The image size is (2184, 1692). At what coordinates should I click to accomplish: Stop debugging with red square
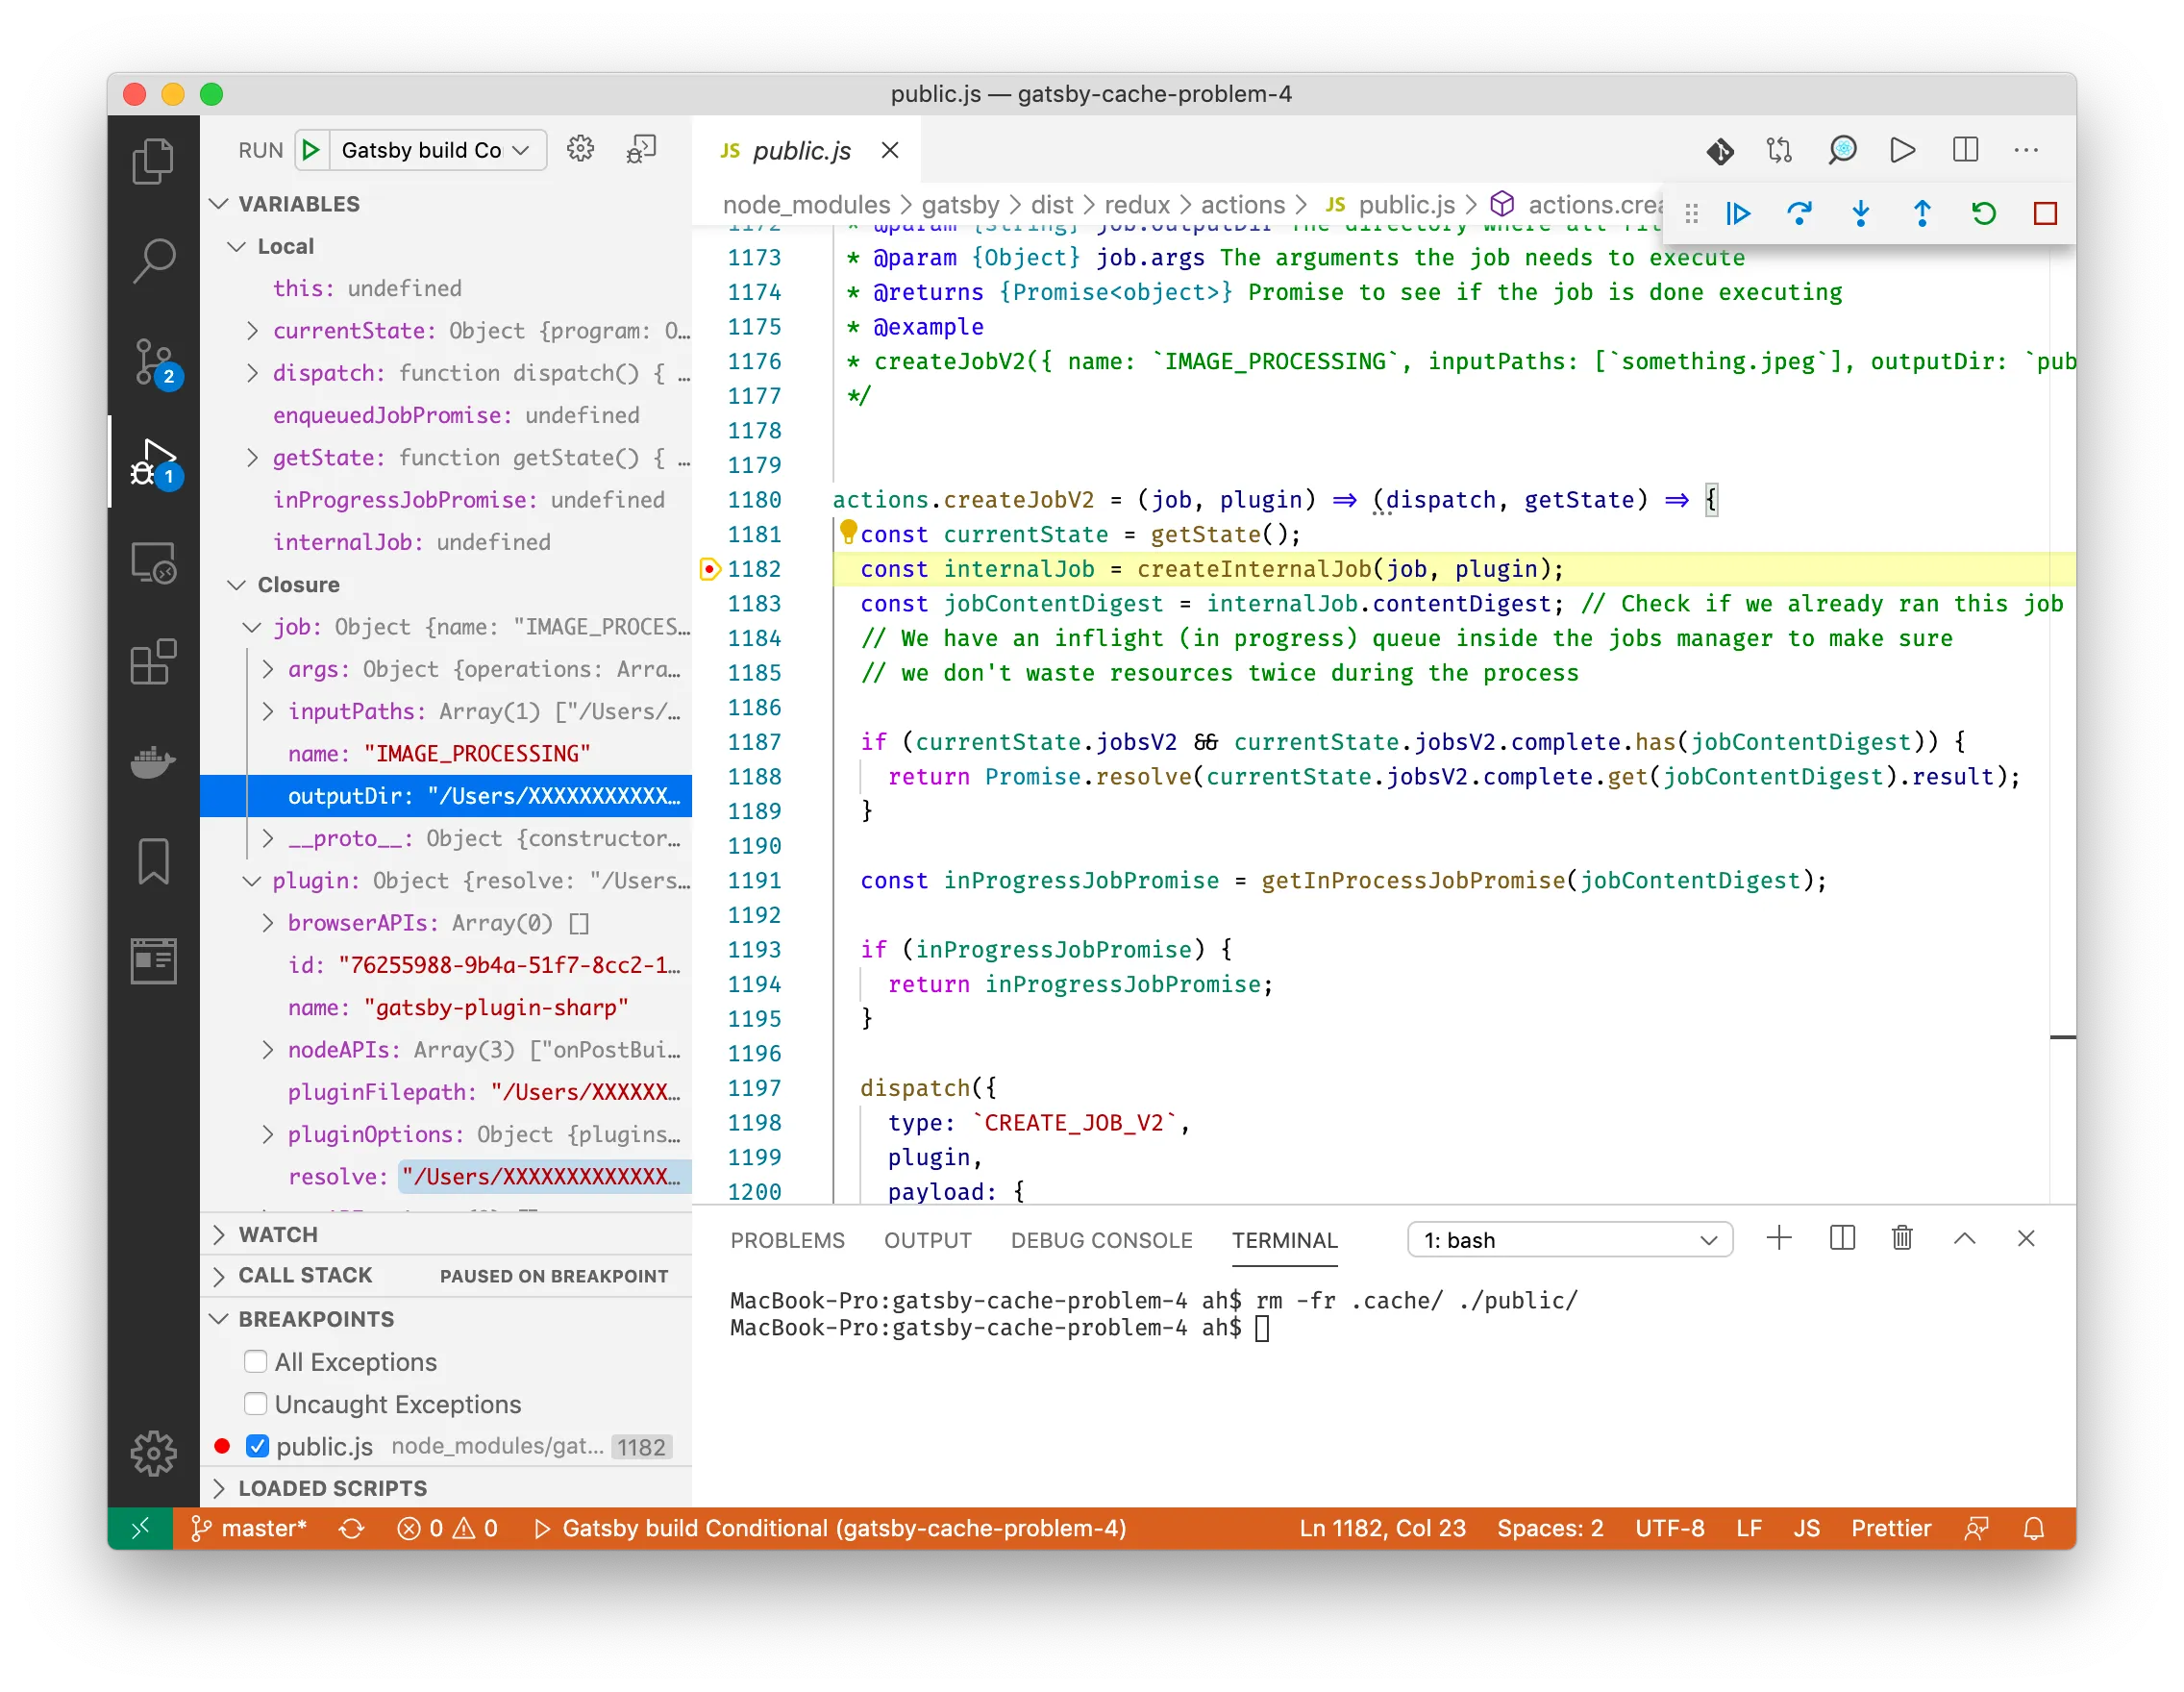pyautogui.click(x=2046, y=213)
